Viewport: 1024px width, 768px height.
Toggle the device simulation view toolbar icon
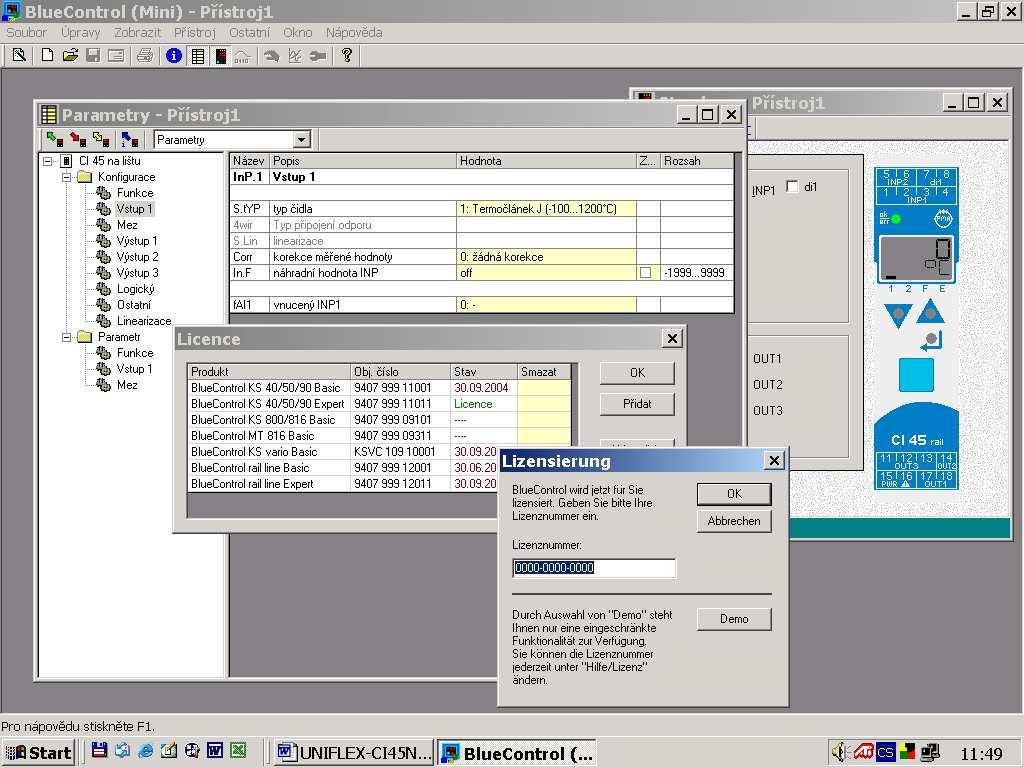click(221, 56)
